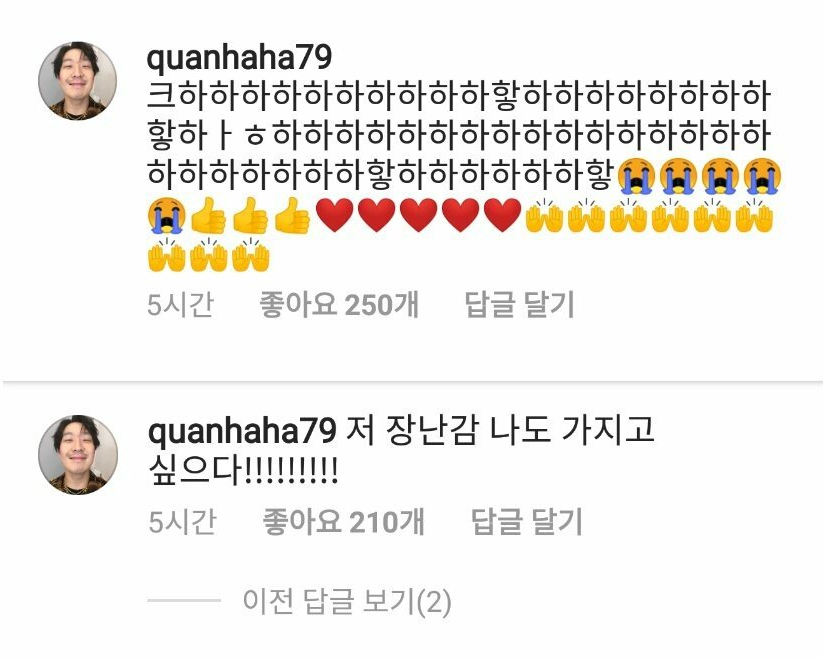Click the 5시간 timestamp beside 좋아요 250개
Image resolution: width=823 pixels, height=658 pixels.
tap(181, 304)
